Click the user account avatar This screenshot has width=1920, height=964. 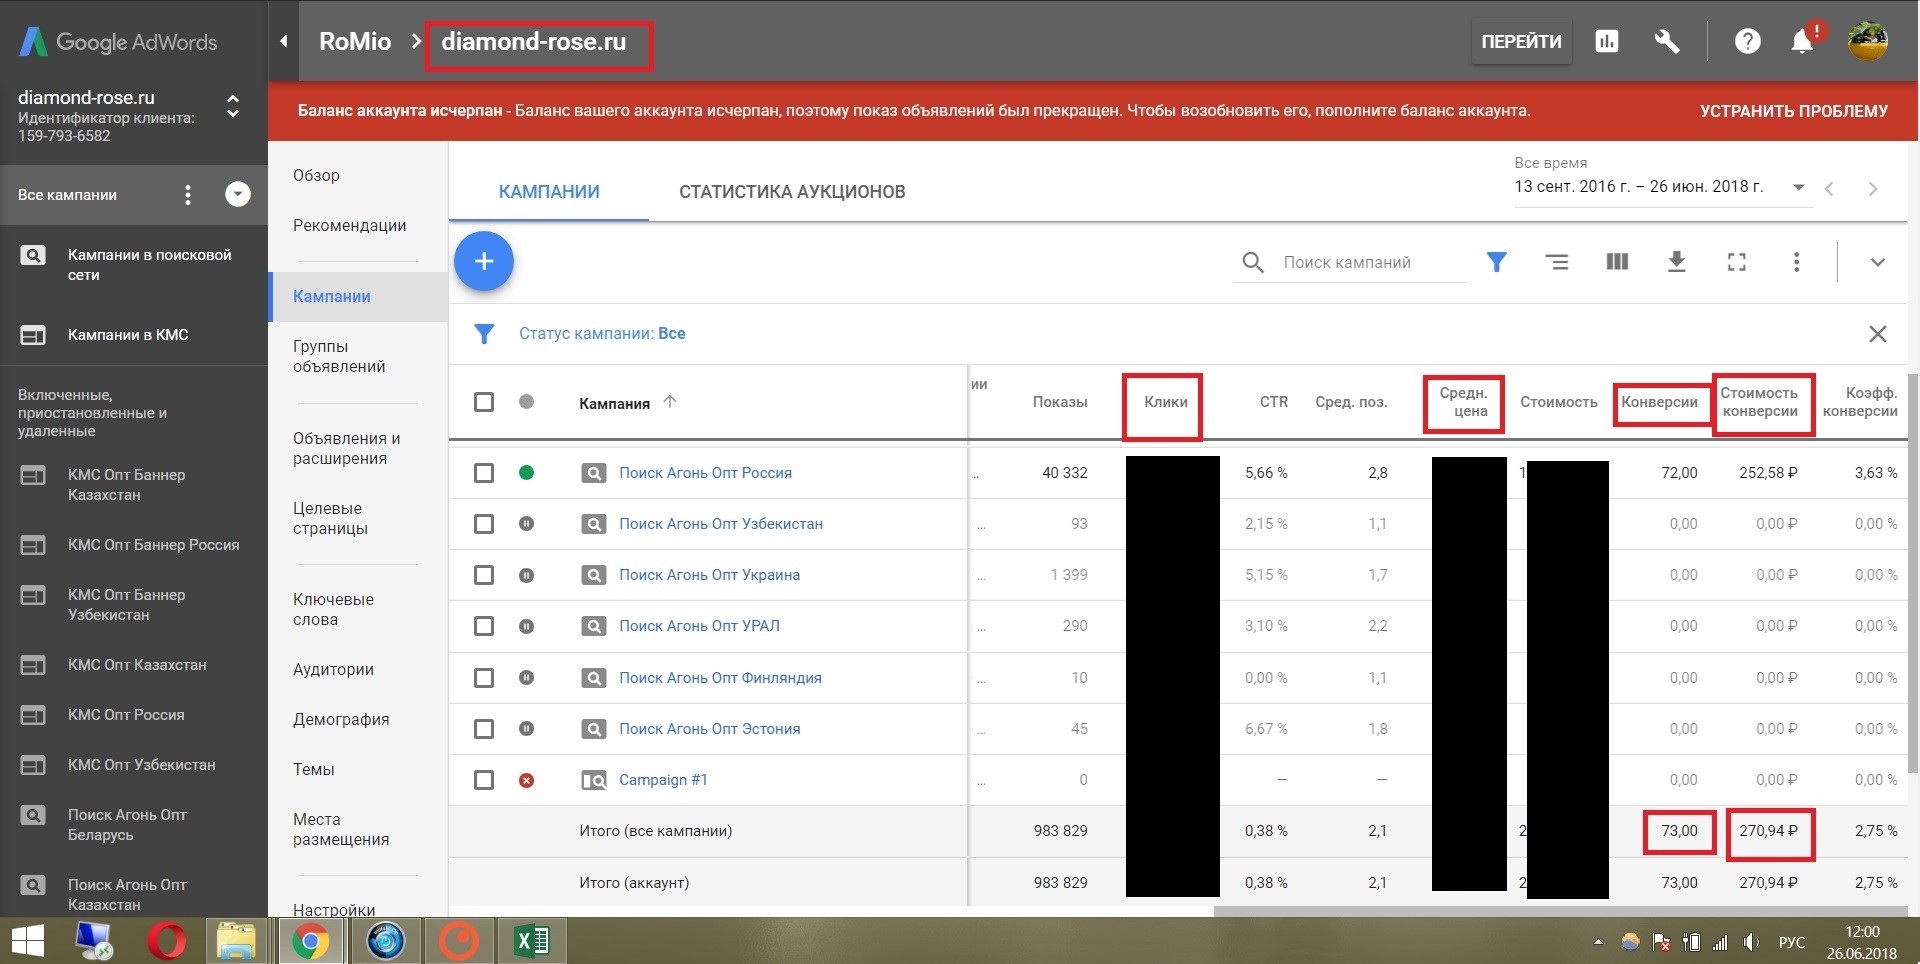coord(1867,41)
